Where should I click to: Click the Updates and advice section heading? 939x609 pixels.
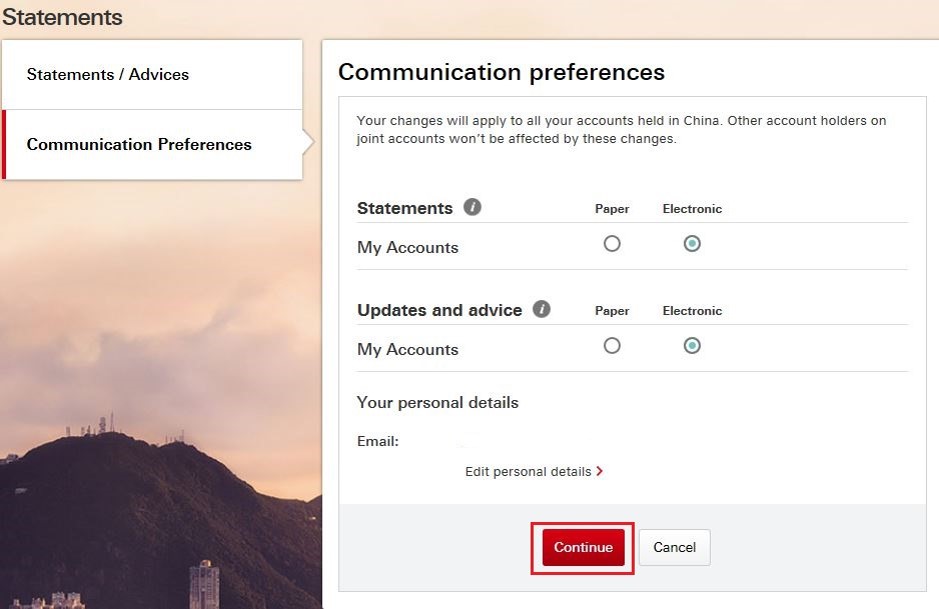click(440, 310)
